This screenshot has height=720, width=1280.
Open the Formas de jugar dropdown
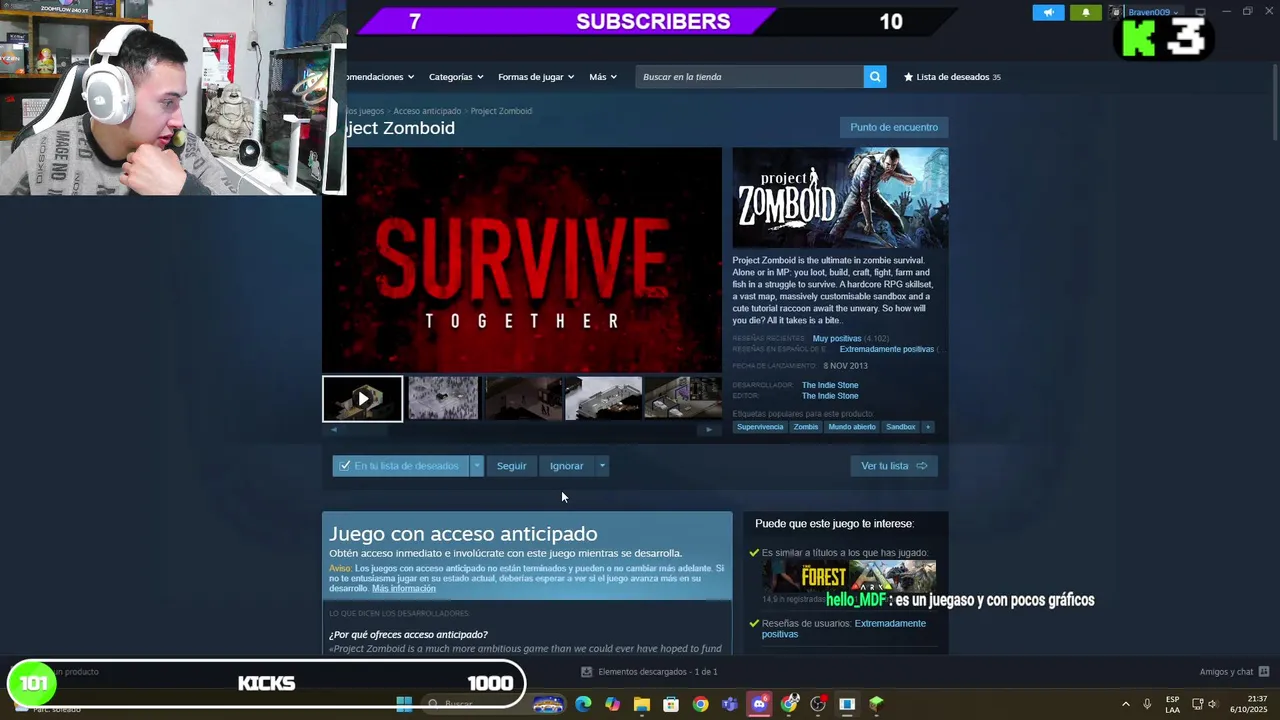(536, 77)
